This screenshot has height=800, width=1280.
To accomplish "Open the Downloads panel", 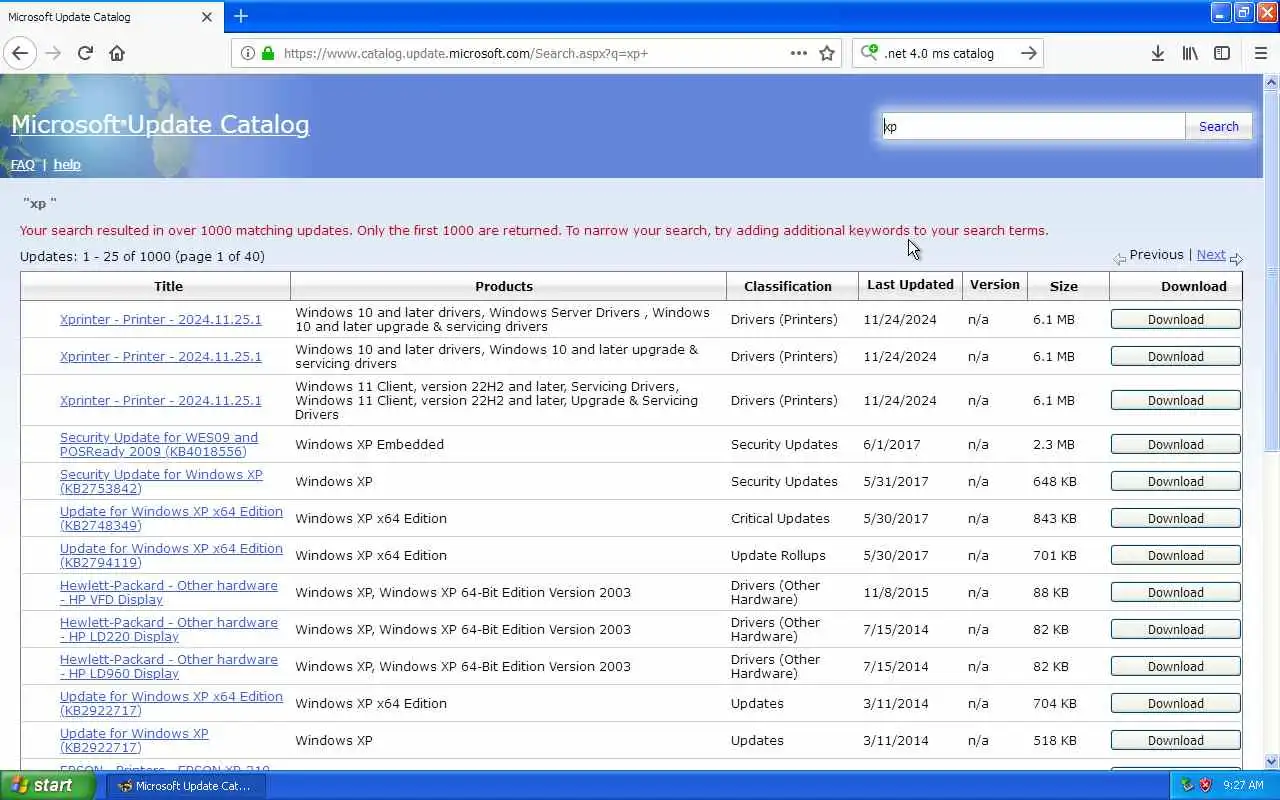I will pyautogui.click(x=1157, y=53).
